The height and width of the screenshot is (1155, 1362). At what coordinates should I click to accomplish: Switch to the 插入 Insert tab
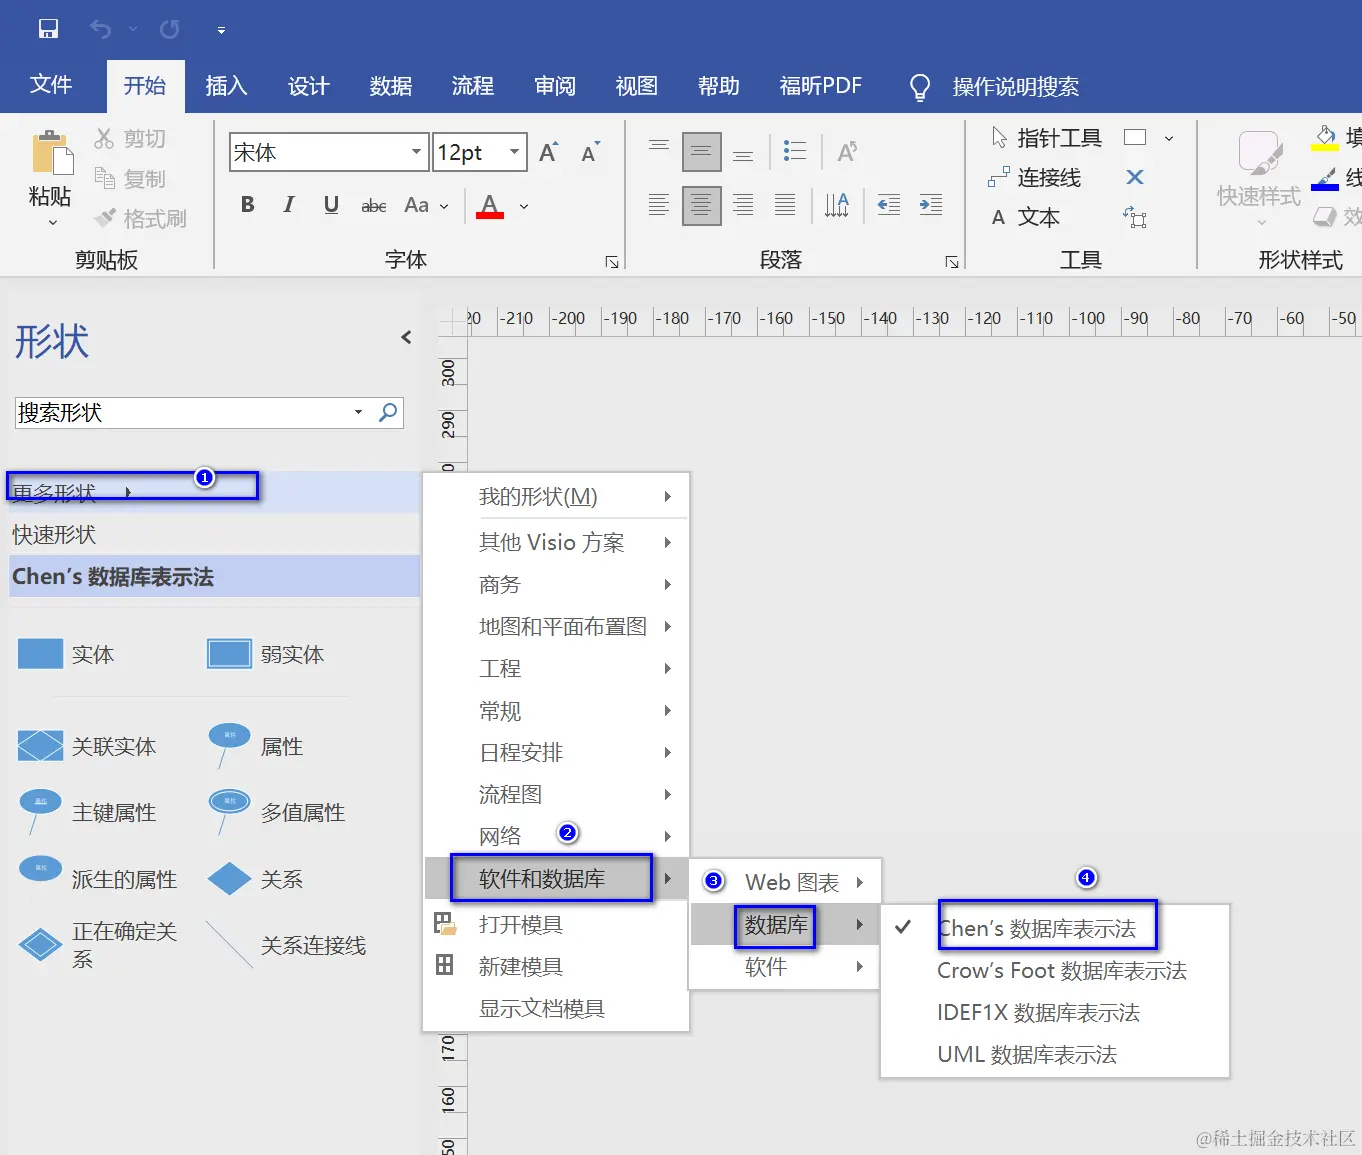(x=226, y=86)
